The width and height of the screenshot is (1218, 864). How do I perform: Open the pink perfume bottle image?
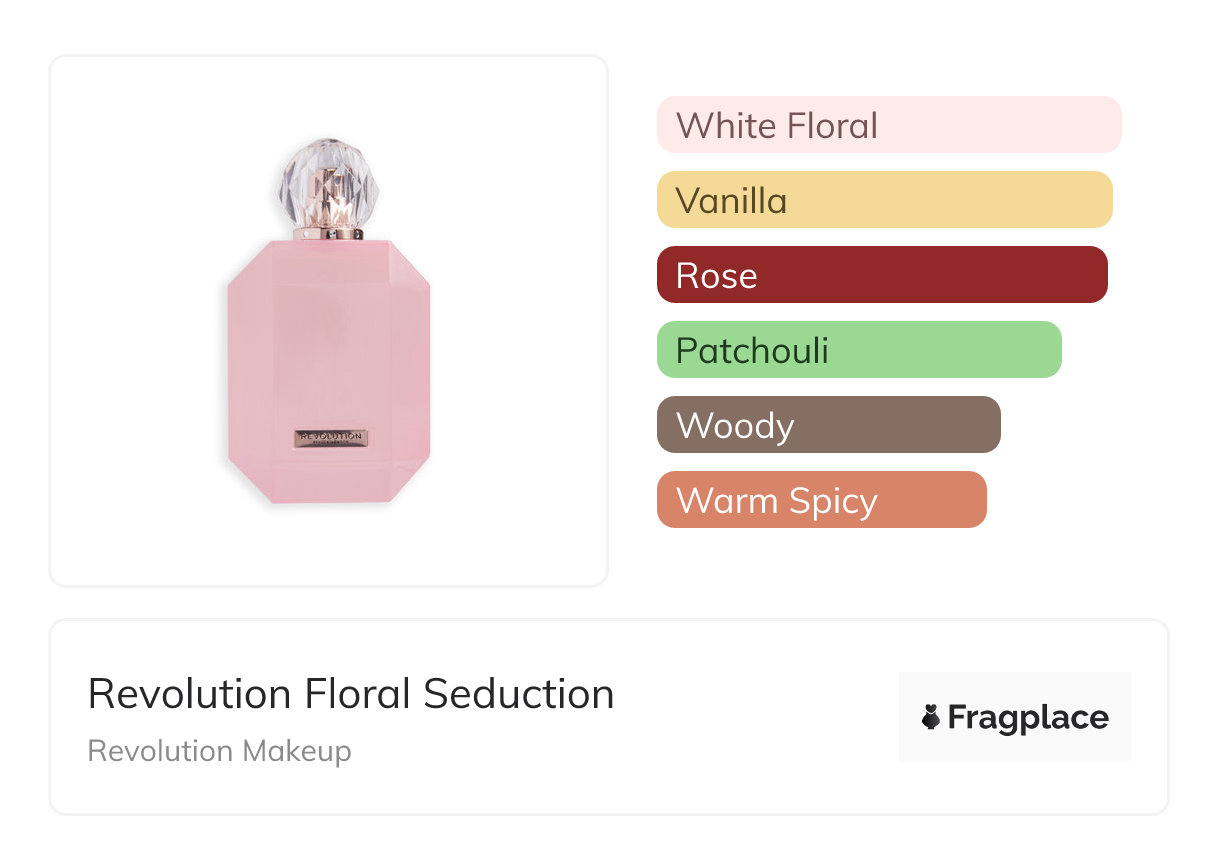328,370
